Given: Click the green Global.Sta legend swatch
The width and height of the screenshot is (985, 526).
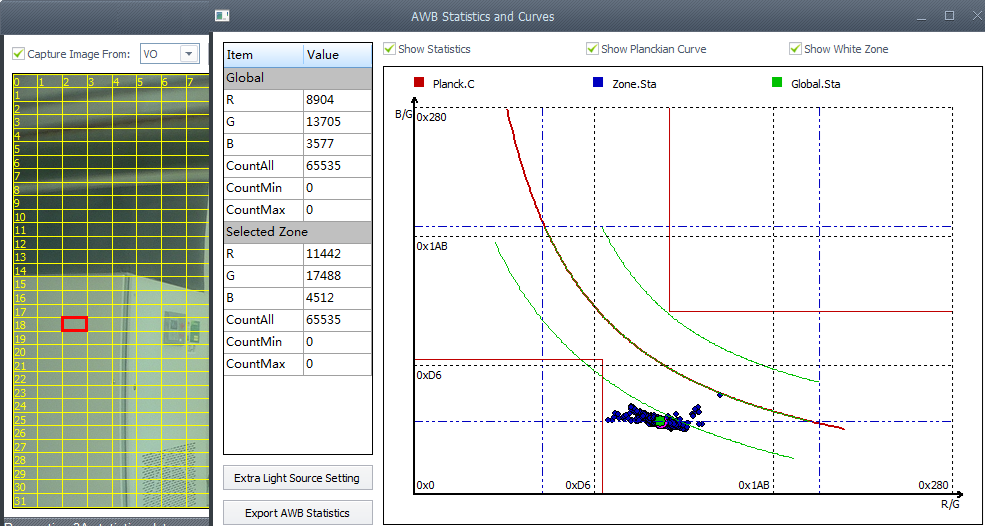Looking at the screenshot, I should [x=777, y=84].
